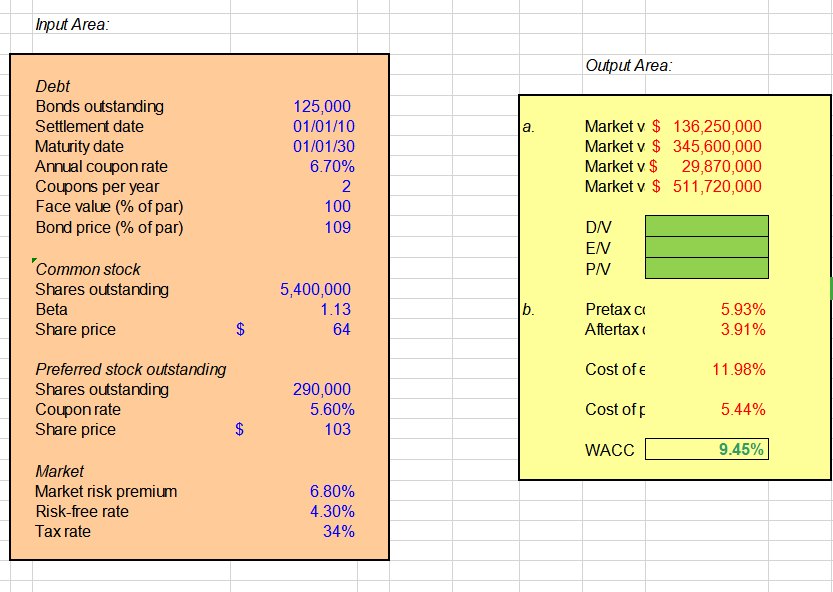Click the green E/V cell
Viewport: 833px width, 592px height.
click(x=706, y=247)
